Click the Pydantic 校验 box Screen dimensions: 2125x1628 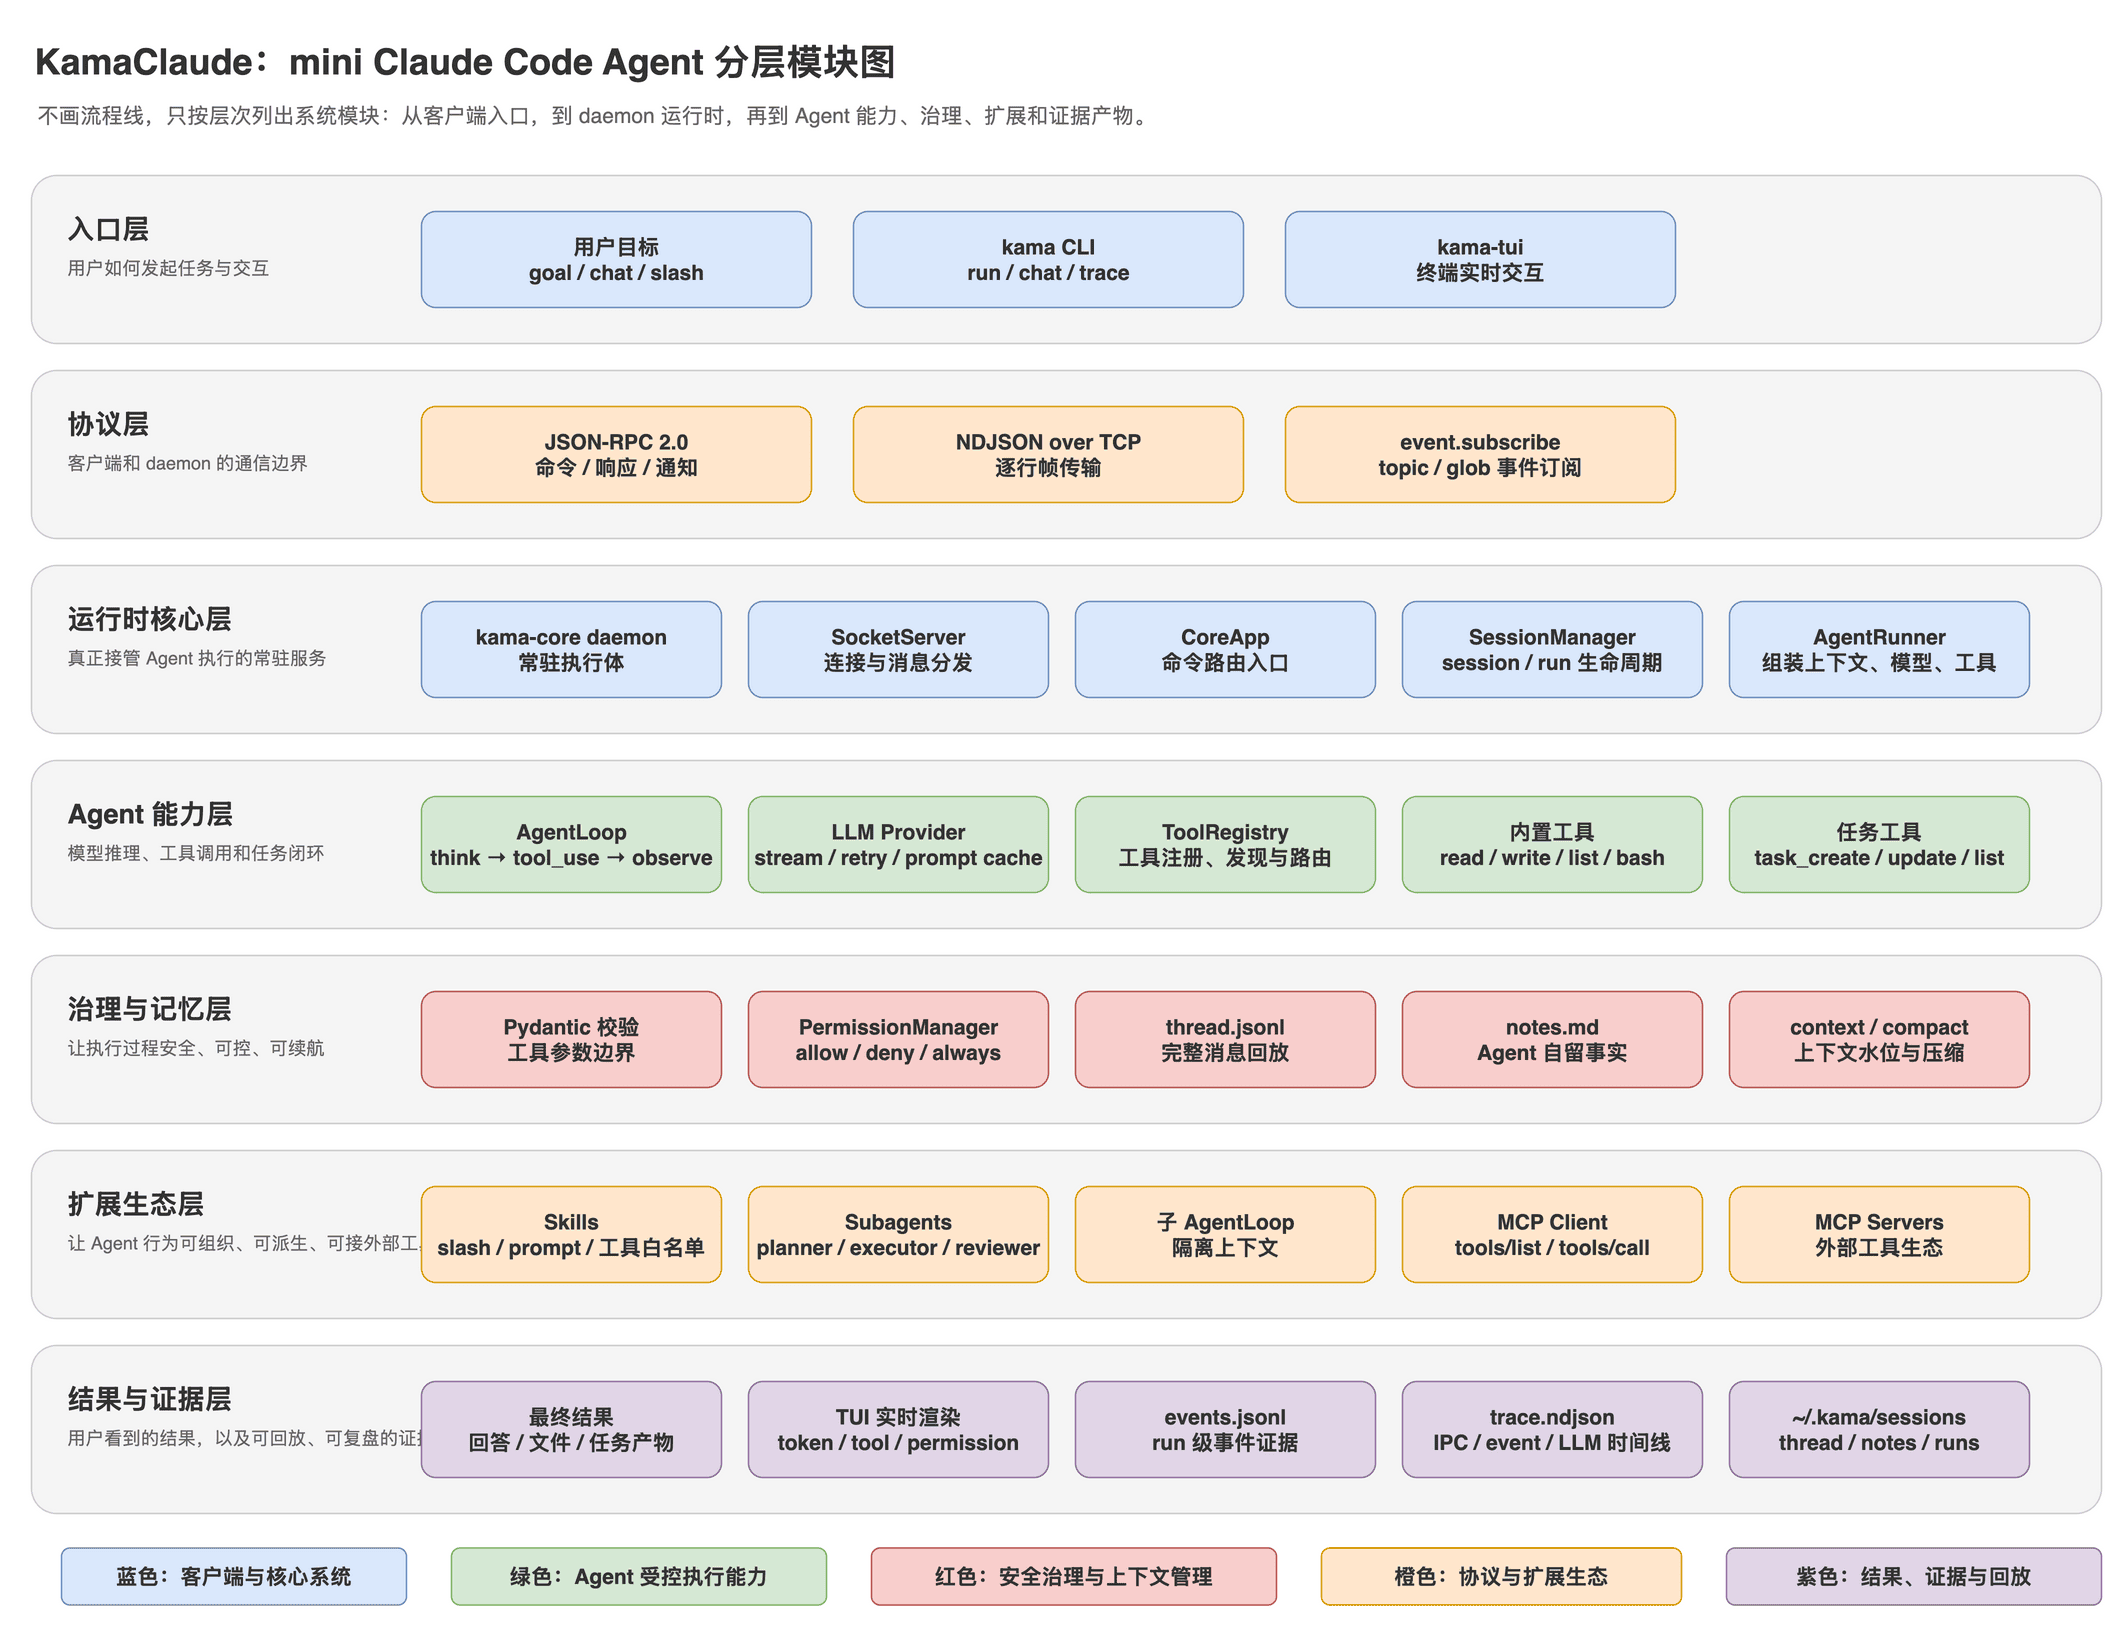(571, 1039)
